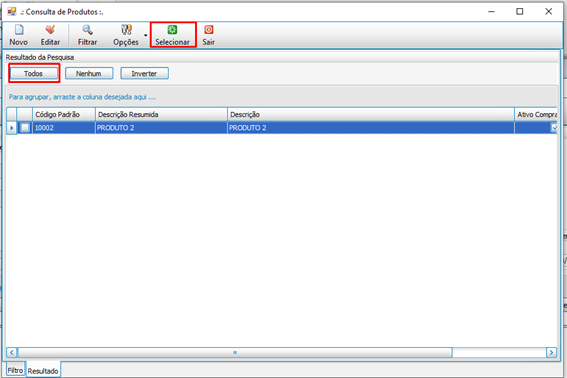Click the Selecionar toolbar button
Viewport: 567px width, 378px height.
[172, 35]
